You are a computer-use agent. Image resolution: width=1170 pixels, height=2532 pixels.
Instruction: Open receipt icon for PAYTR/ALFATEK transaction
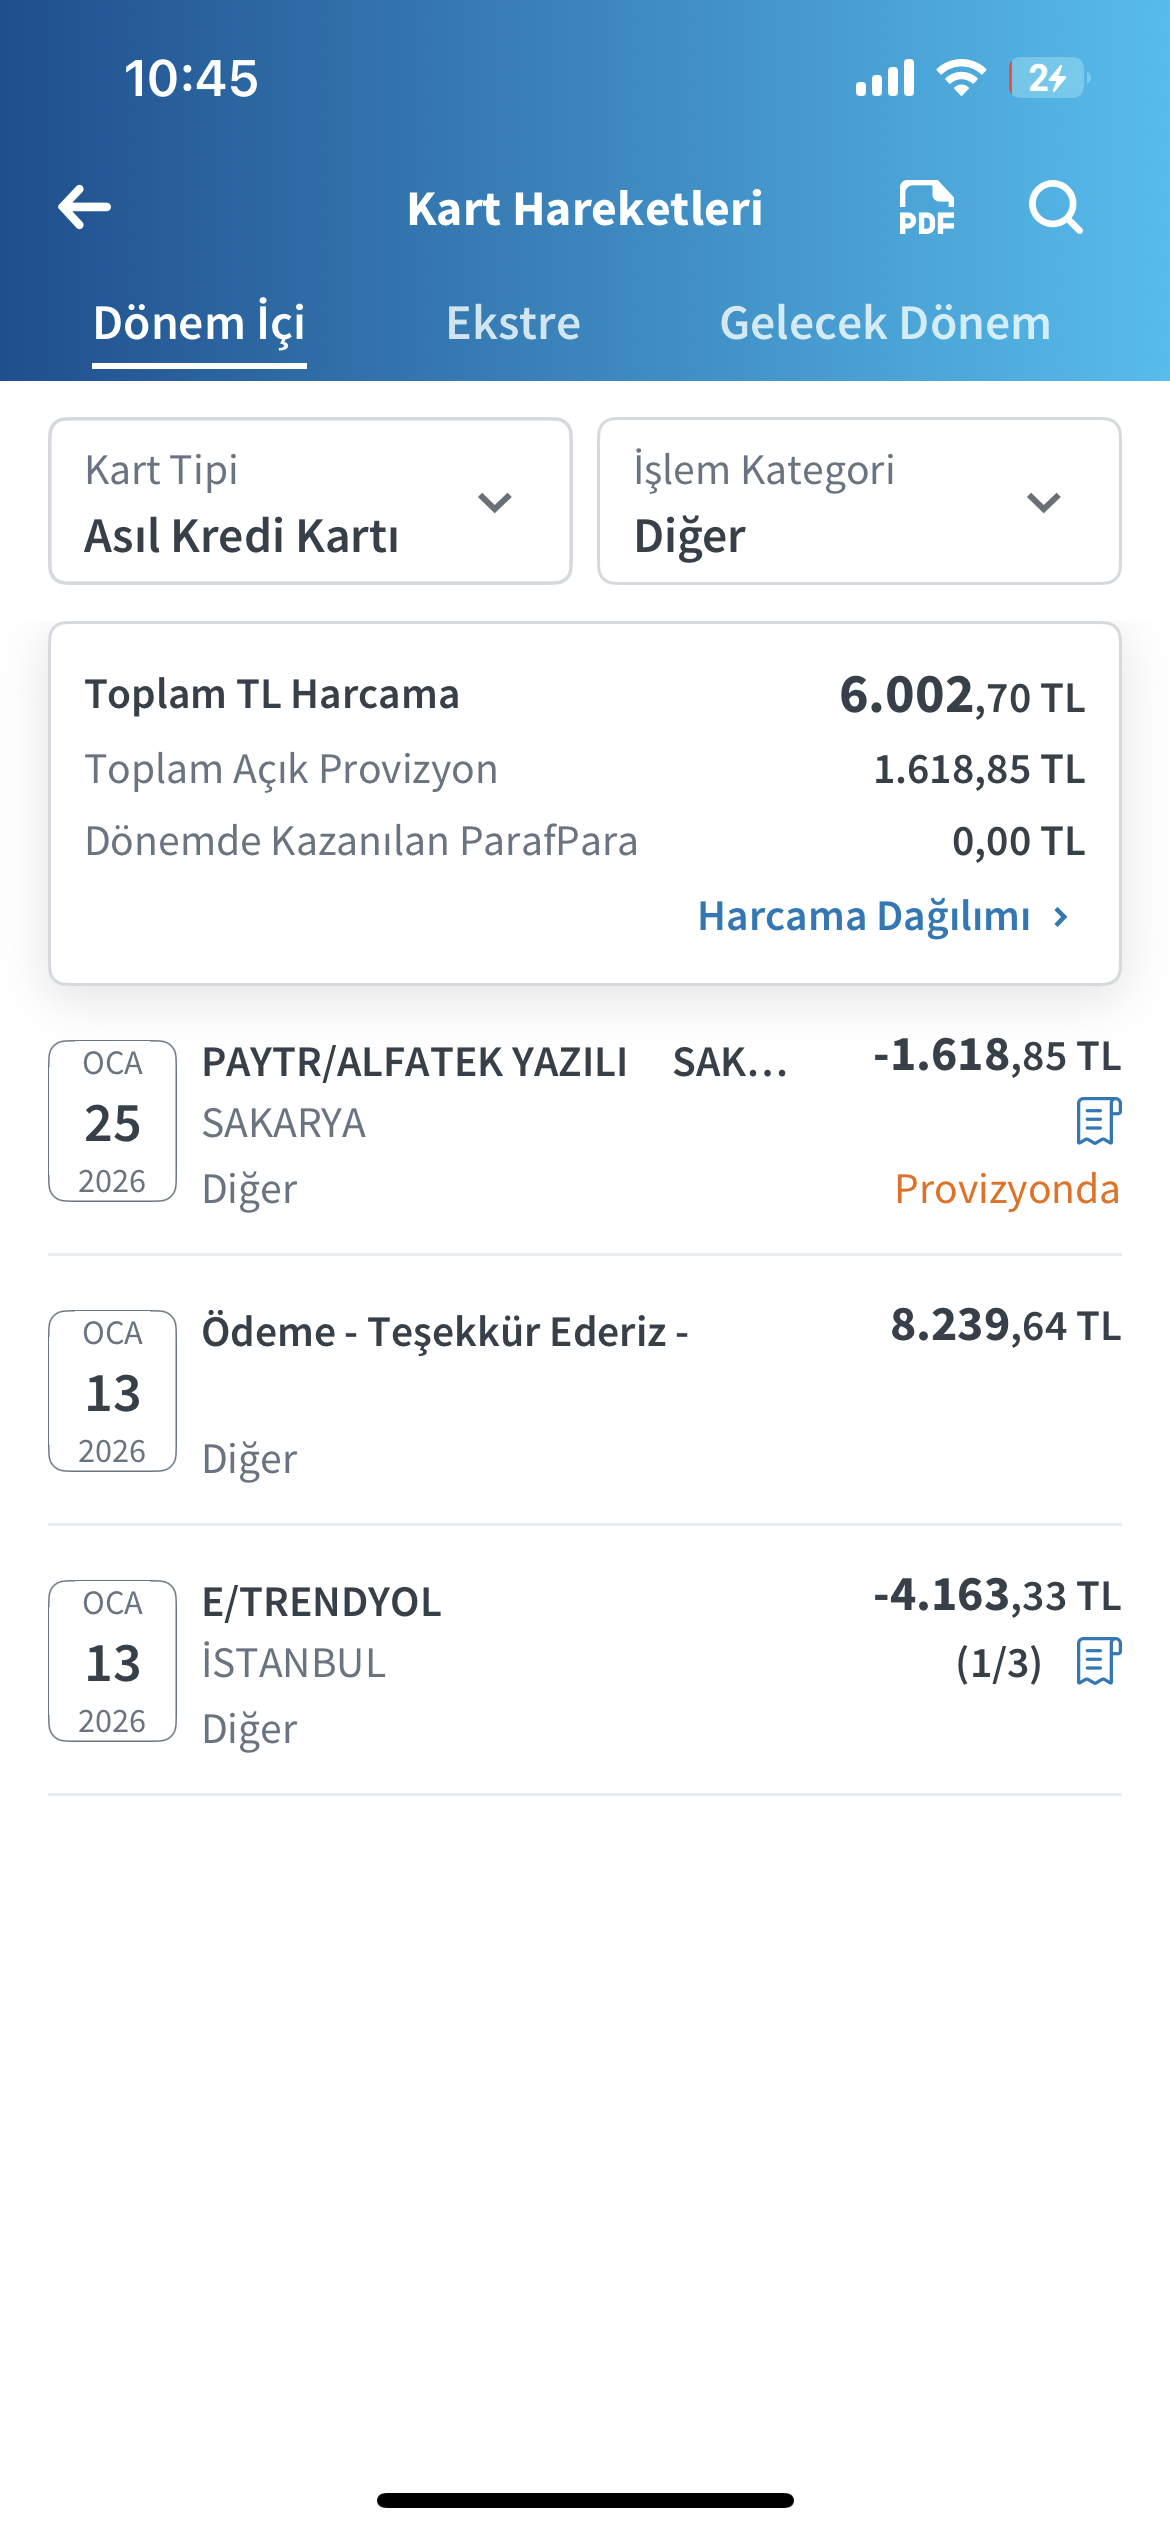coord(1098,1121)
